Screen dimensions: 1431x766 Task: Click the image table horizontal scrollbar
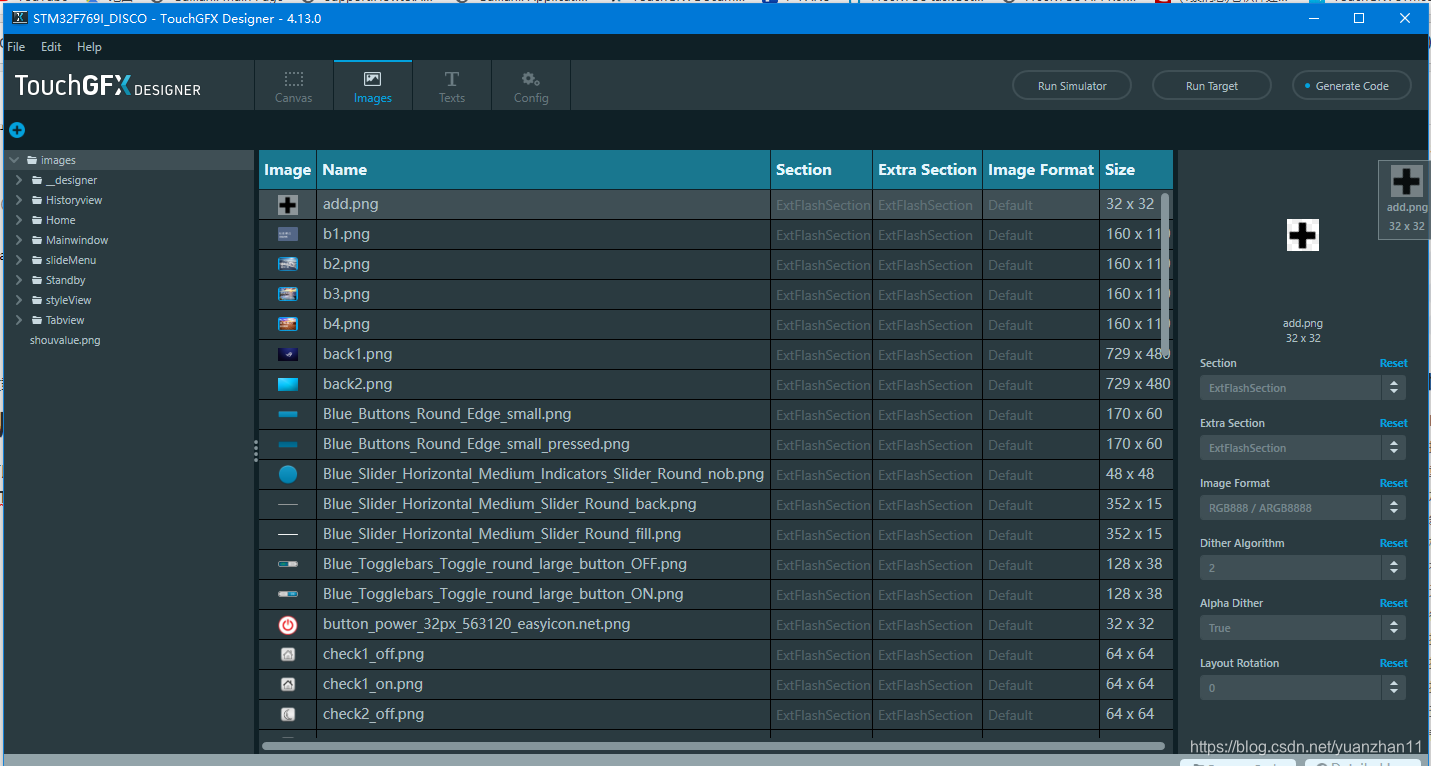click(713, 746)
